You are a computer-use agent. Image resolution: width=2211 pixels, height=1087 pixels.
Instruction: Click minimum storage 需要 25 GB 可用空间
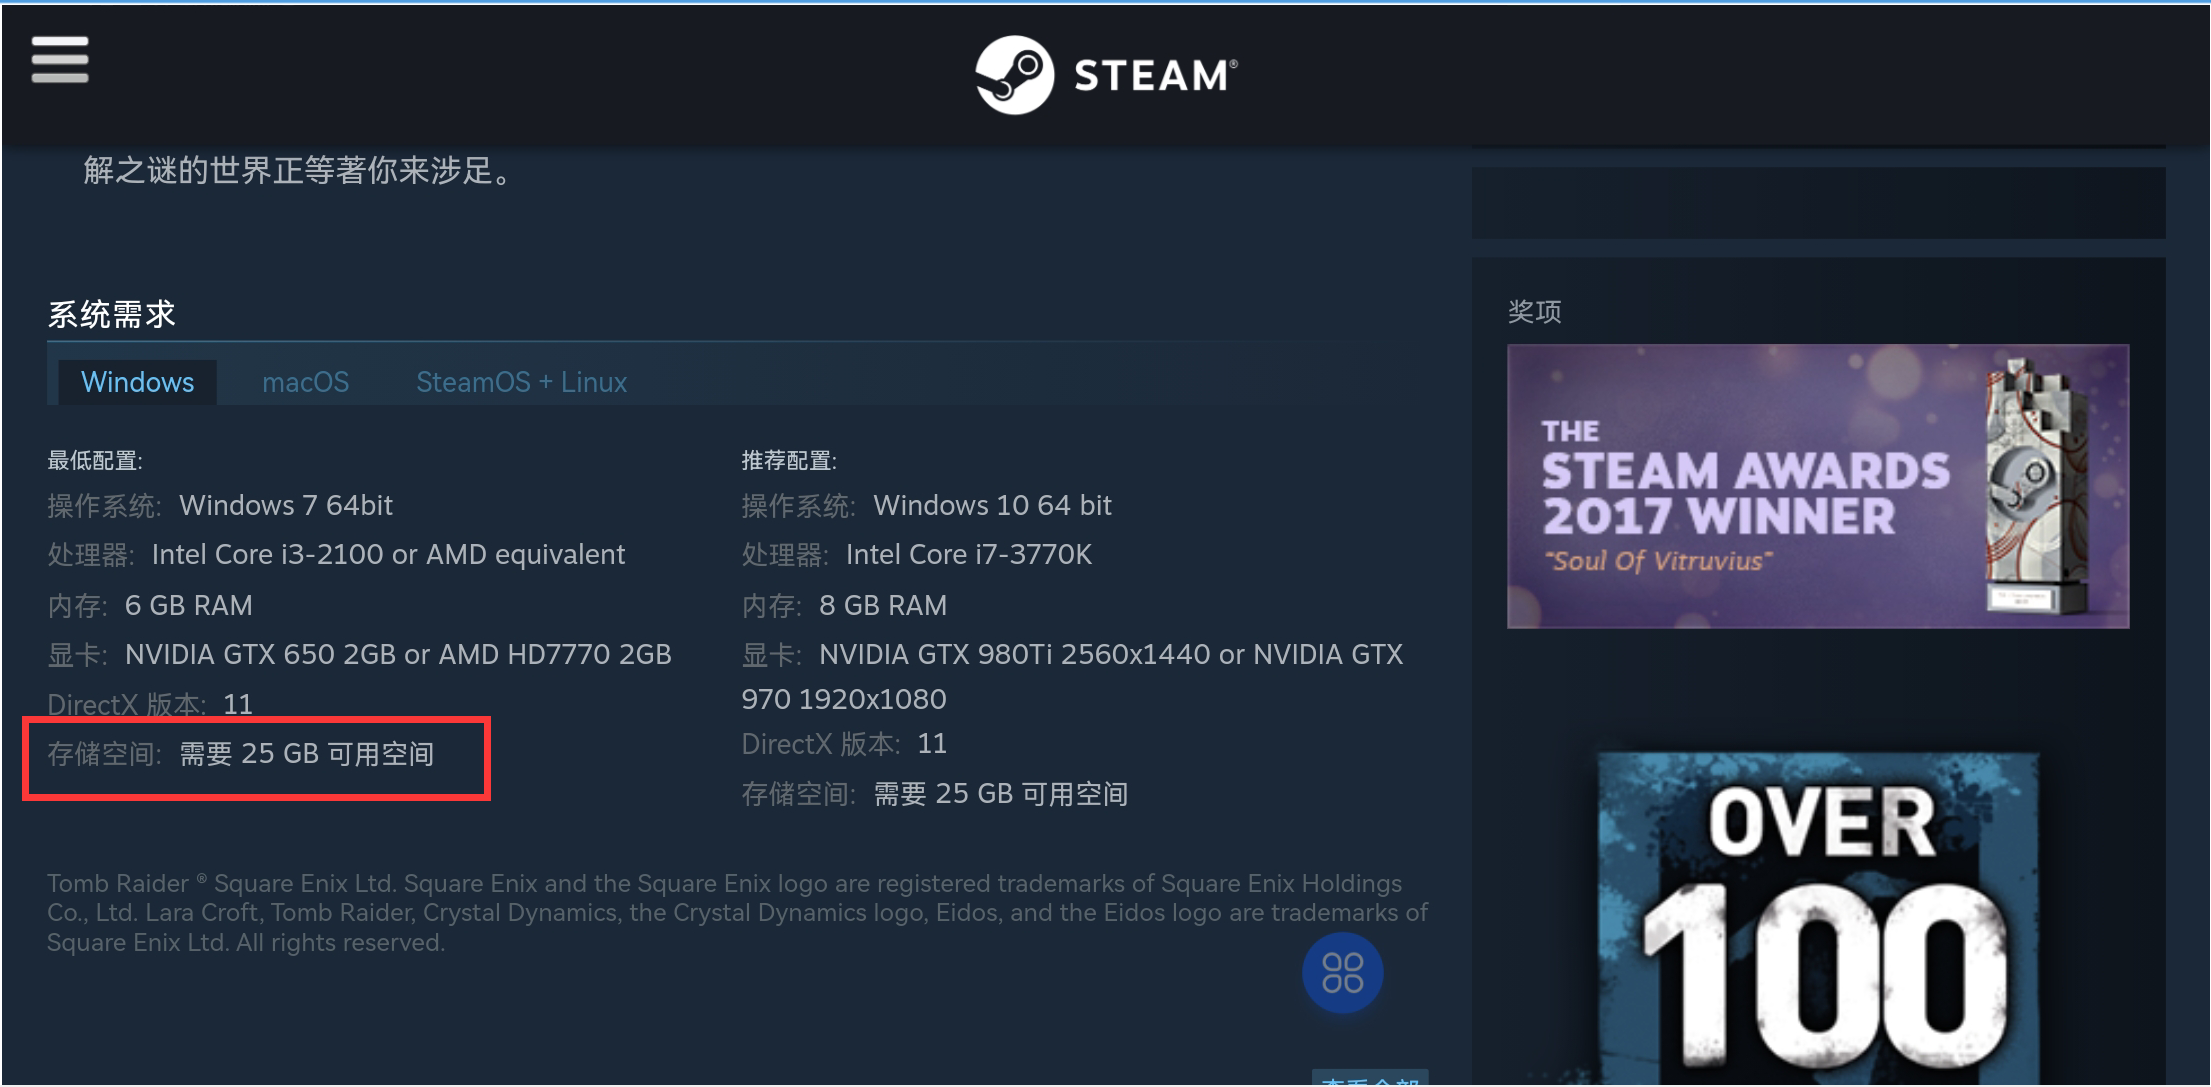[306, 754]
